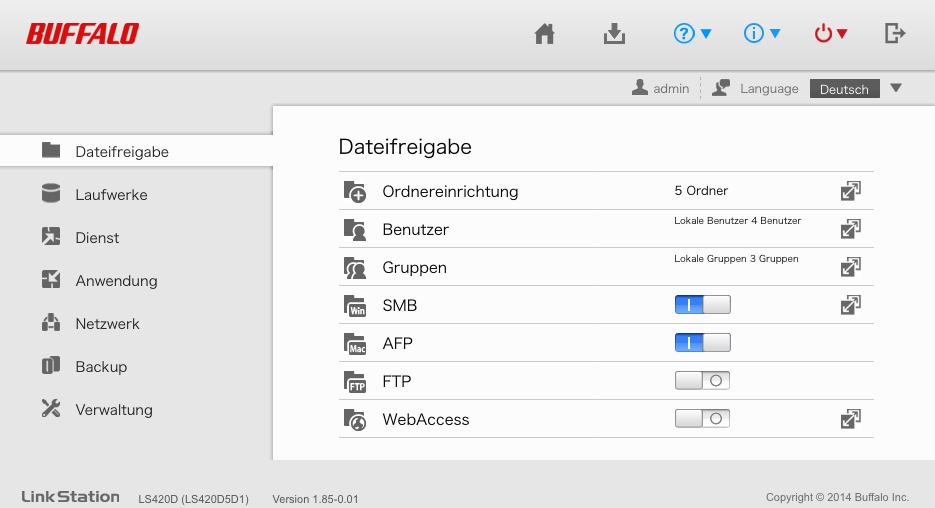The width and height of the screenshot is (935, 508).
Task: Open the red power options dropdown
Action: tap(831, 34)
